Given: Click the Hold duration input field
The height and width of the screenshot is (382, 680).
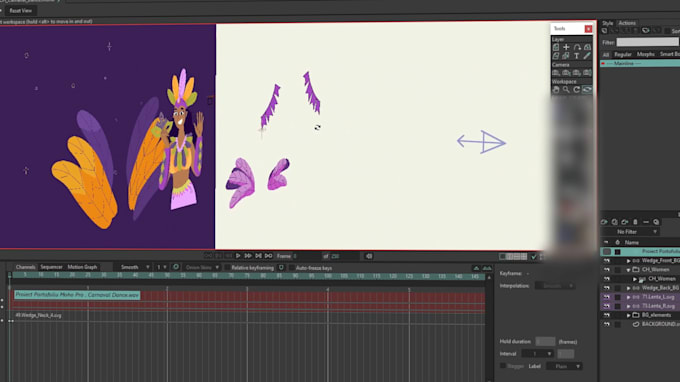Looking at the screenshot, I should 545,342.
